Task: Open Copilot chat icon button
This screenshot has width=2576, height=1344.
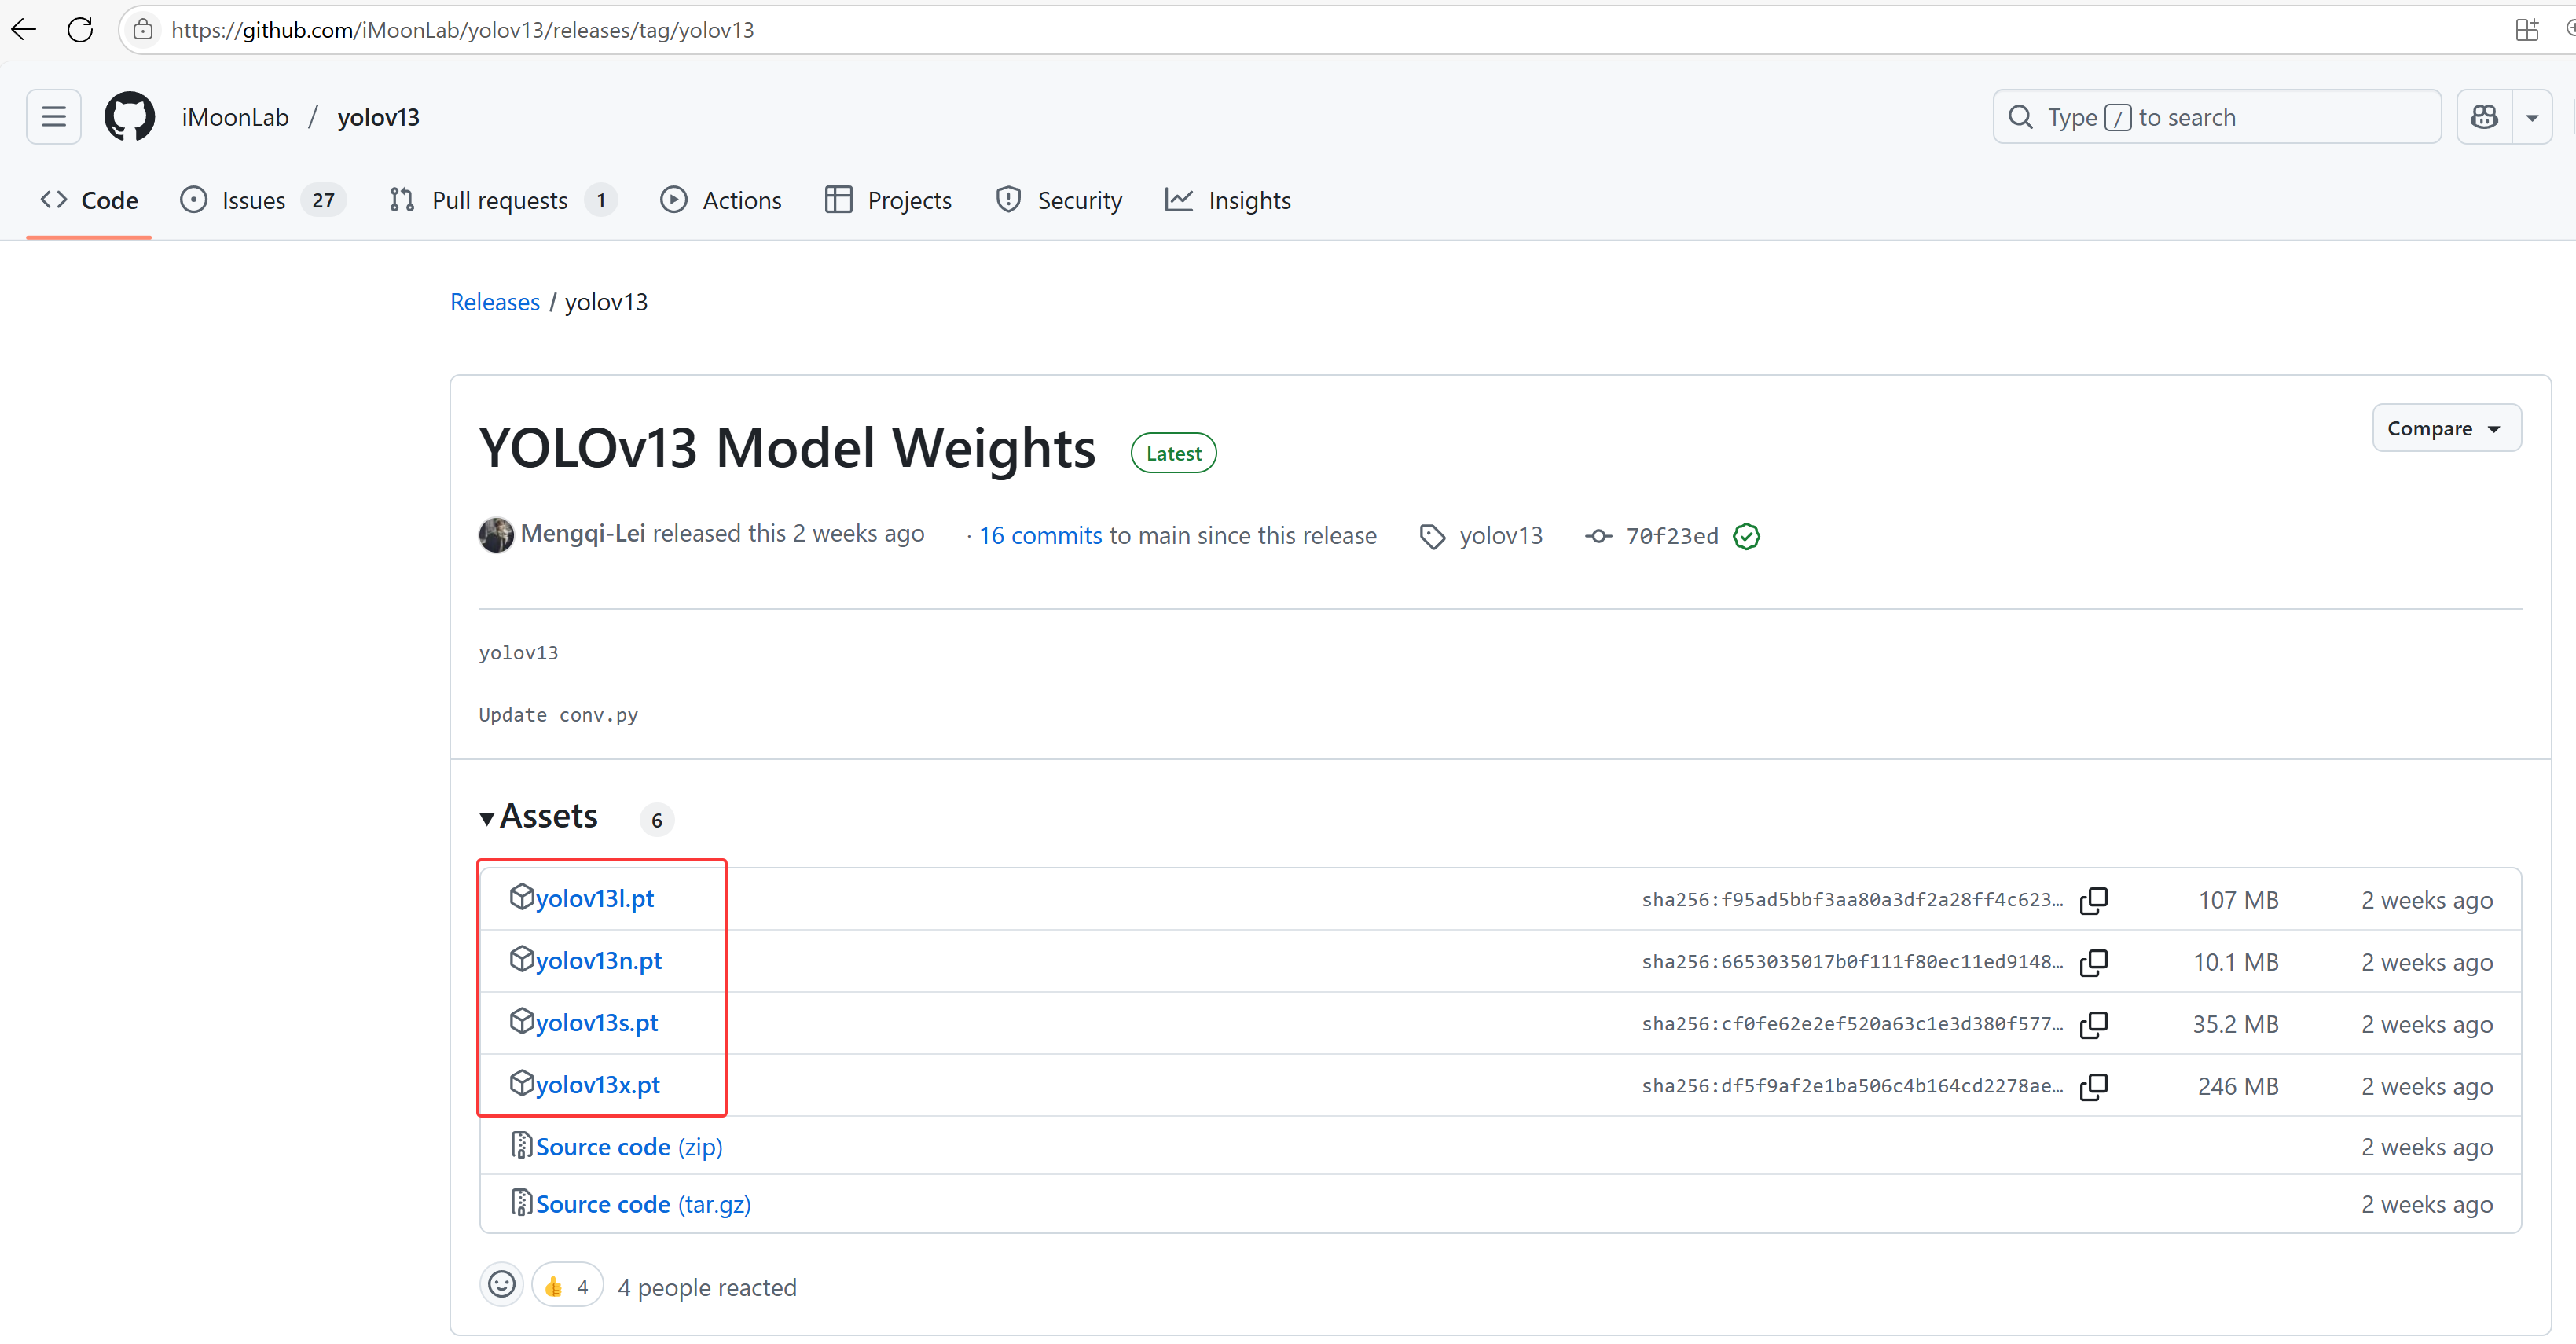Action: pos(2484,117)
